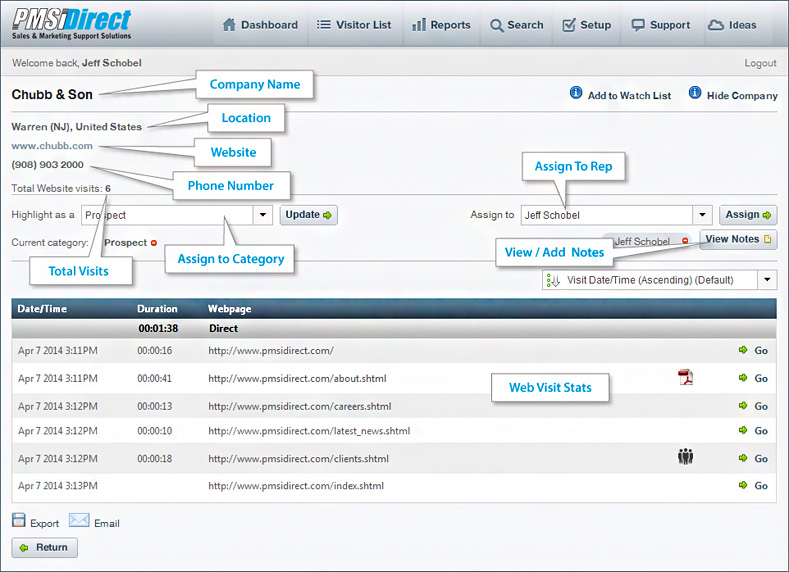Click Add to Watch List link
Viewport: 789px width, 572px height.
click(629, 96)
